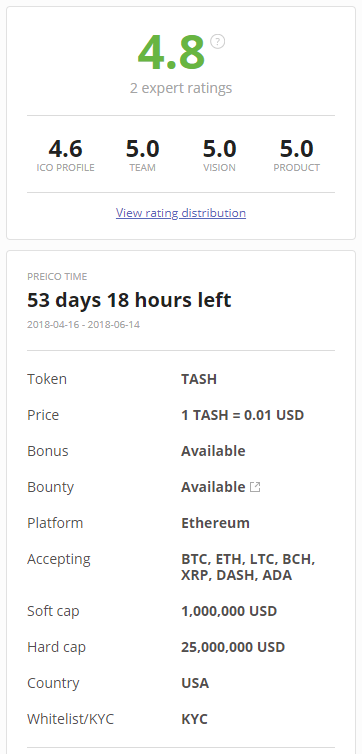The width and height of the screenshot is (362, 754).
Task: Click the Bonus Available value
Action: click(x=213, y=451)
